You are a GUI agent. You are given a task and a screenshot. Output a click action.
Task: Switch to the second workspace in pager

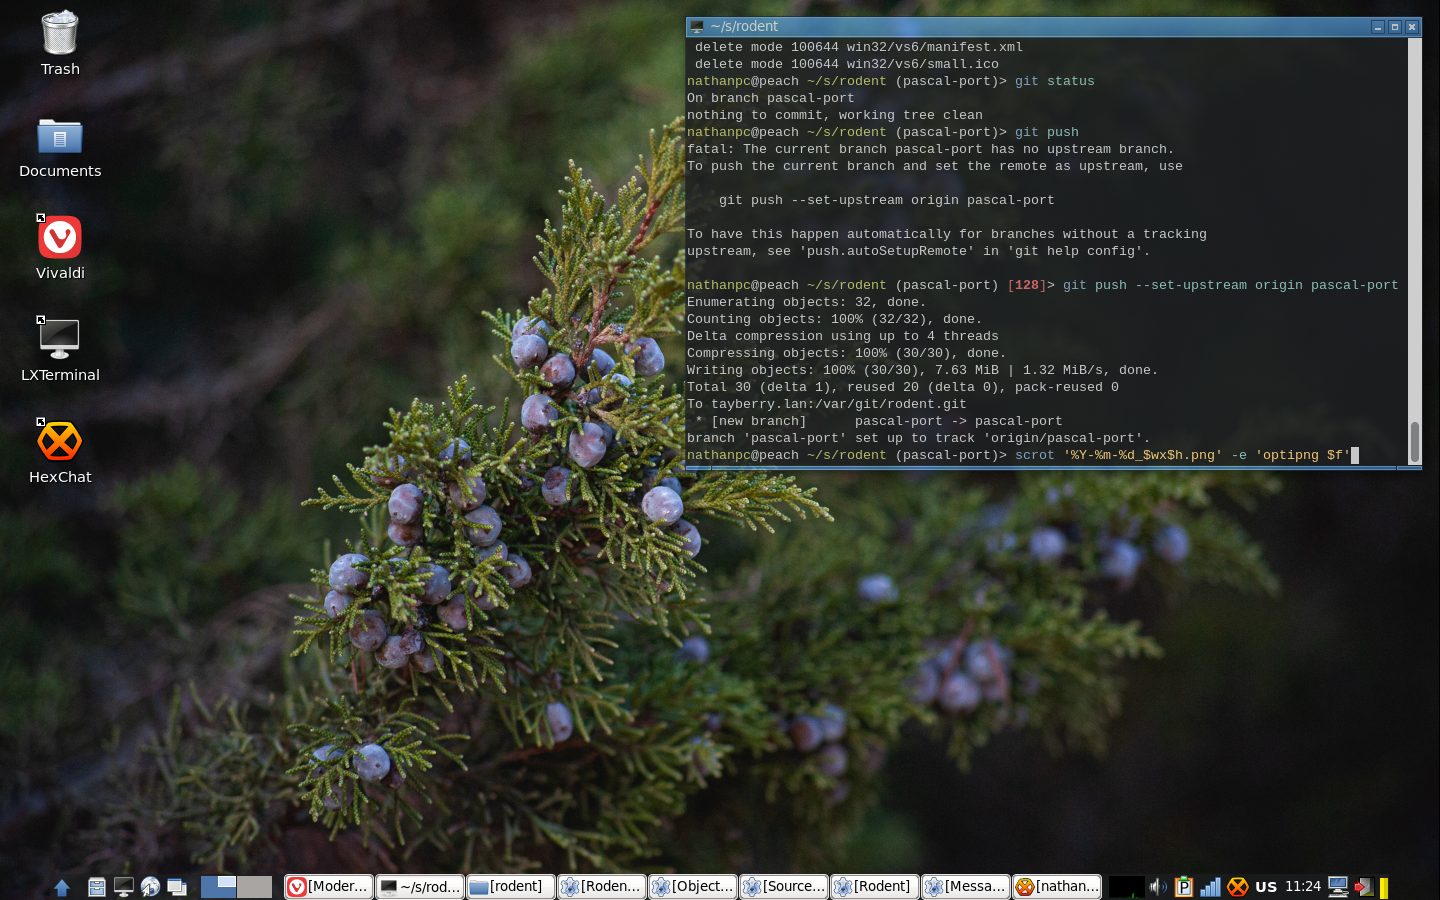pyautogui.click(x=254, y=887)
